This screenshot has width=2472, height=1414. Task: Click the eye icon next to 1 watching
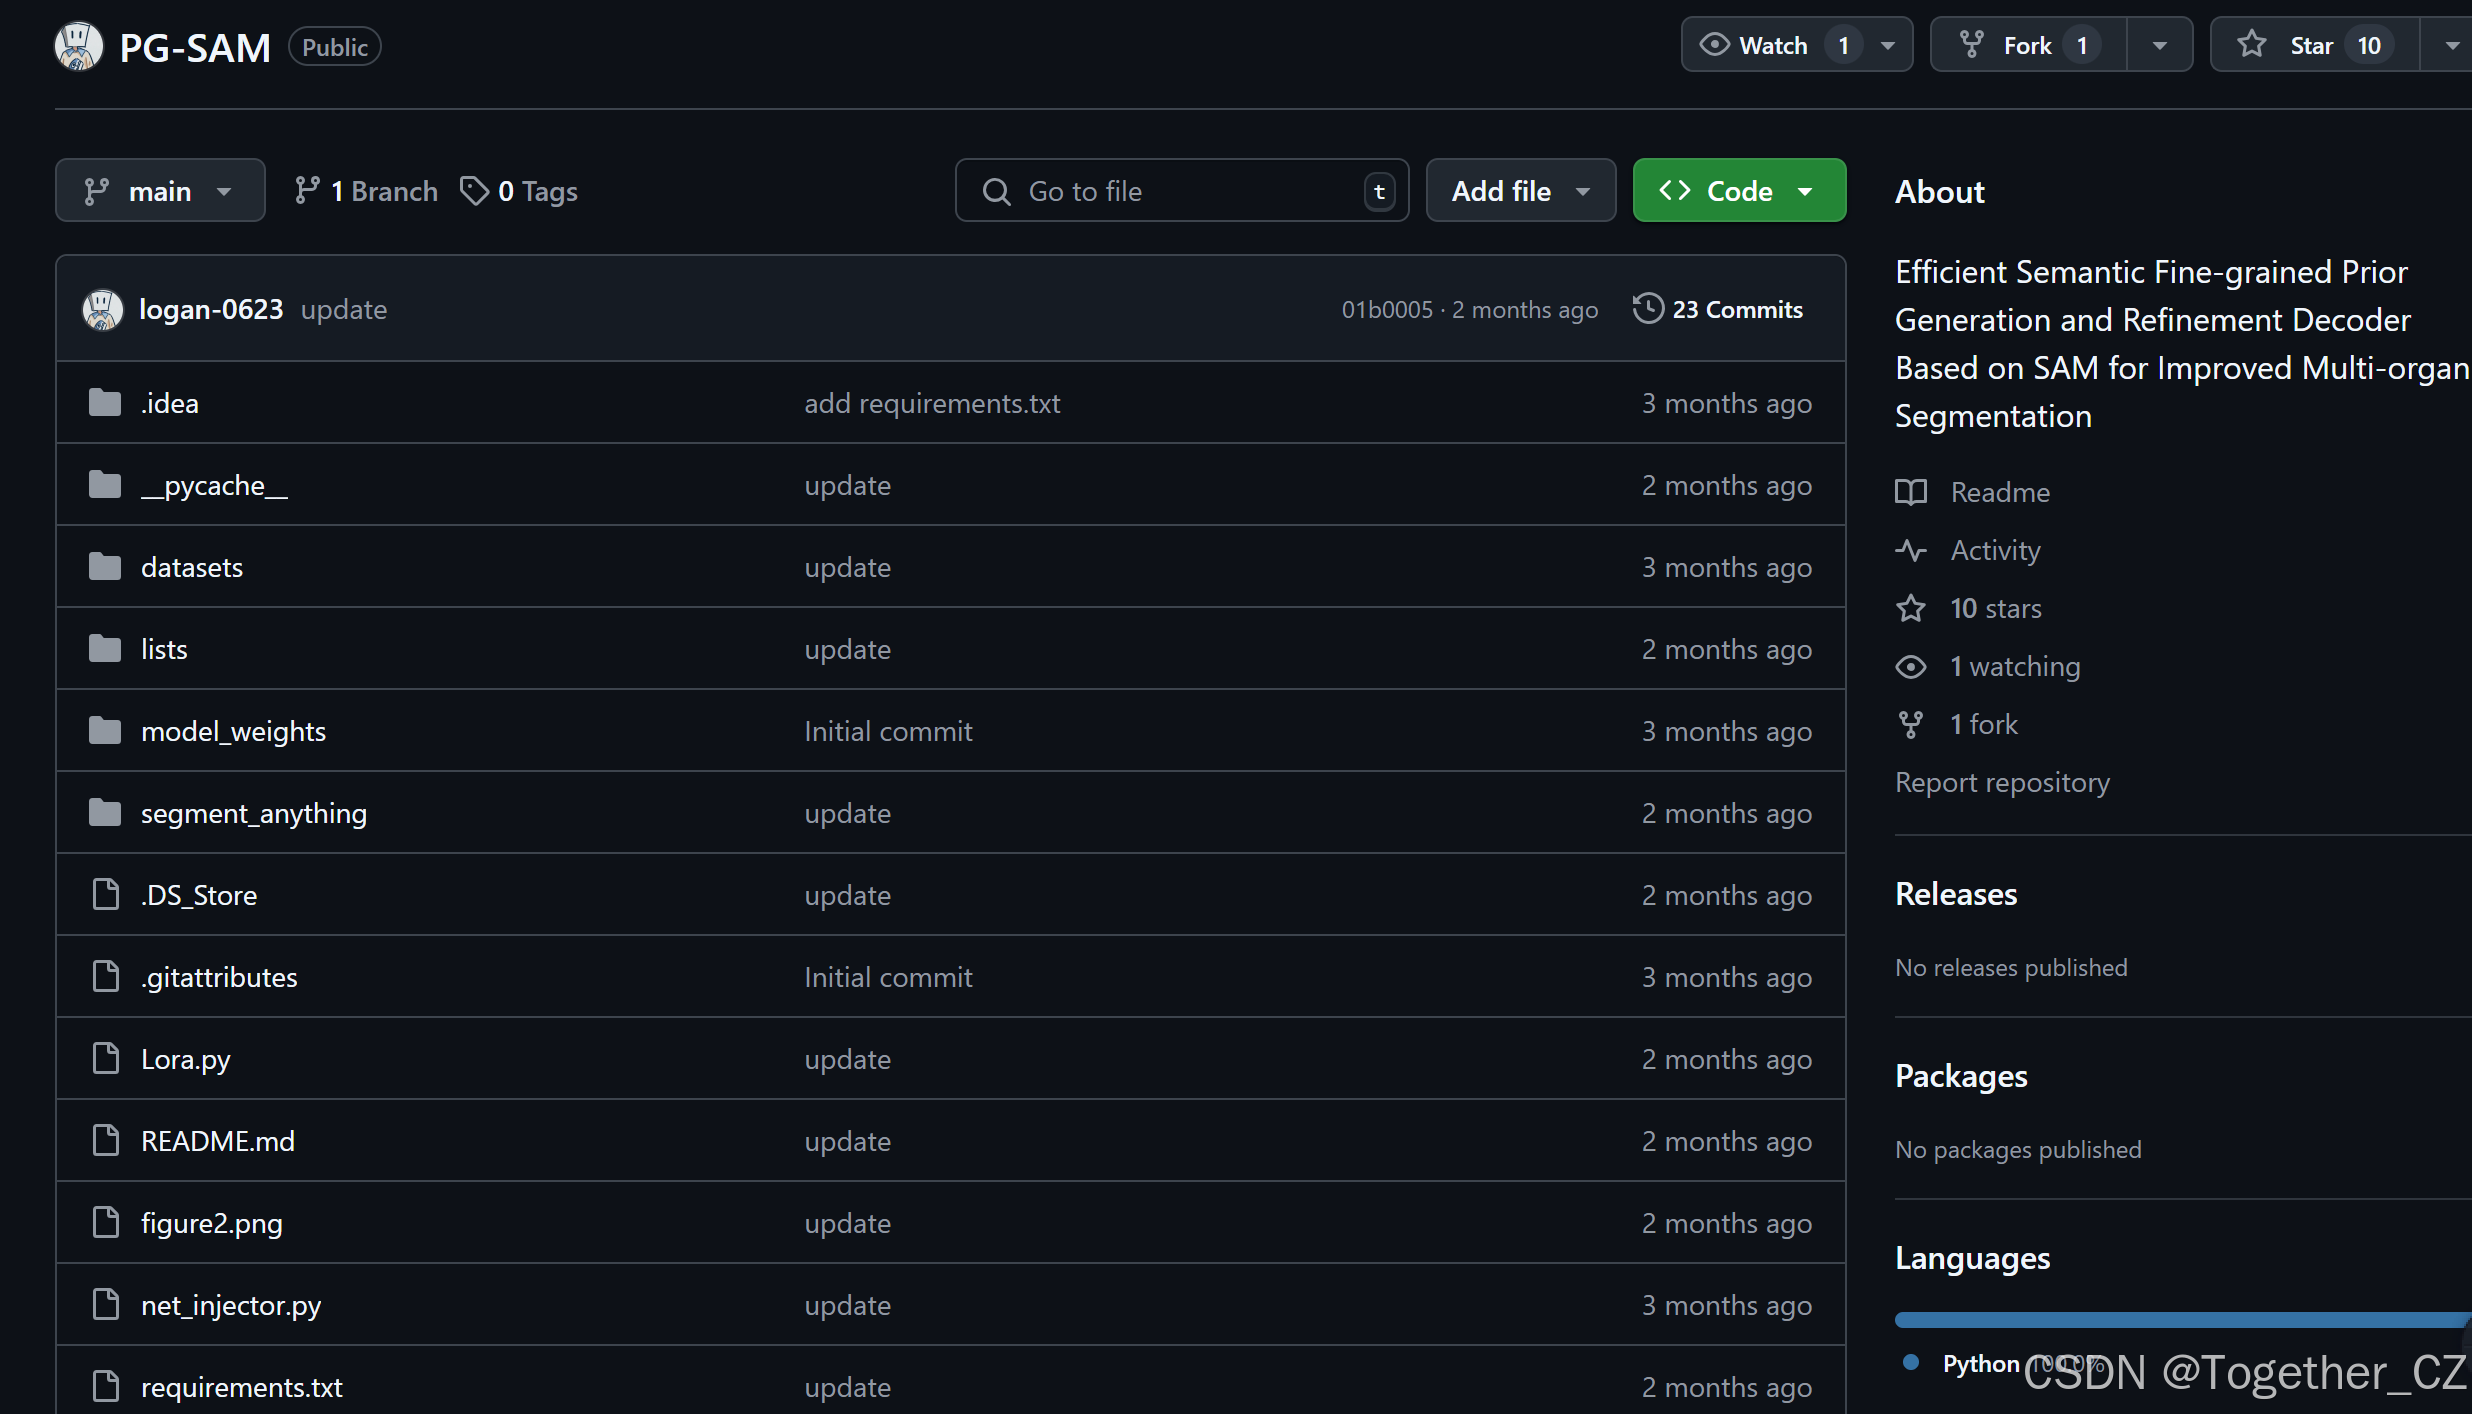1910,666
